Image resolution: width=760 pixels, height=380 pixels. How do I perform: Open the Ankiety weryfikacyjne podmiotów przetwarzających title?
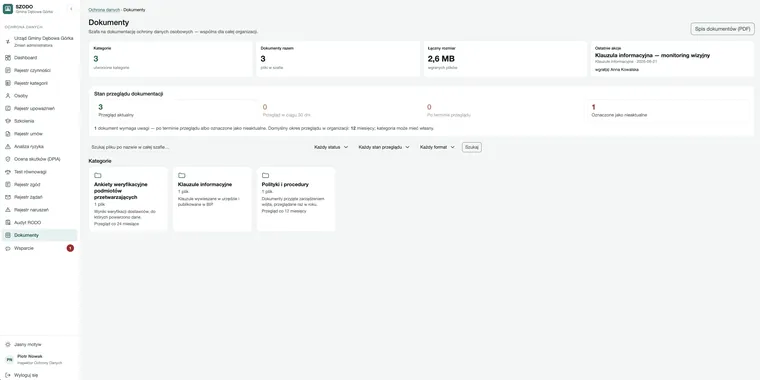point(121,190)
